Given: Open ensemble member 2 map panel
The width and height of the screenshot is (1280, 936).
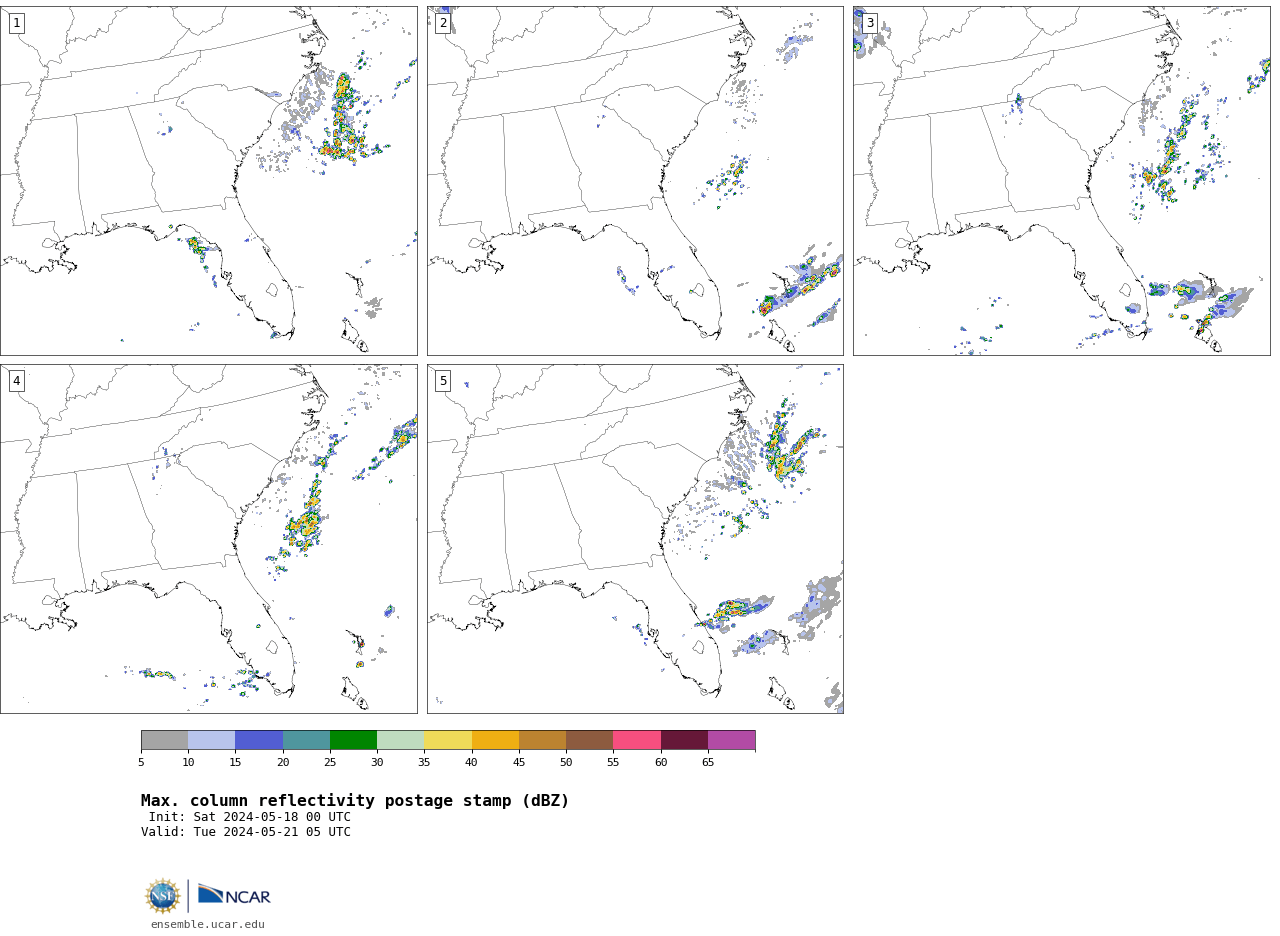Looking at the screenshot, I should point(635,181).
